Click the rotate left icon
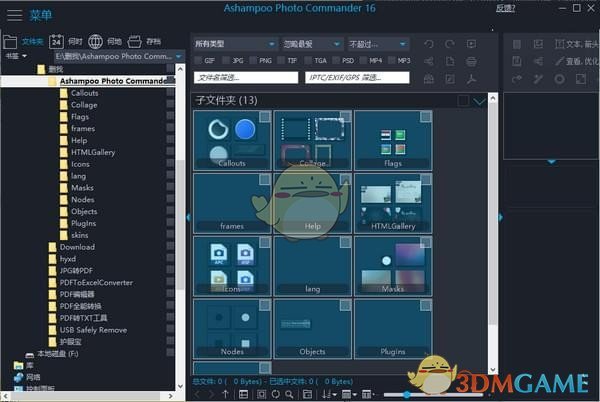 tap(429, 44)
